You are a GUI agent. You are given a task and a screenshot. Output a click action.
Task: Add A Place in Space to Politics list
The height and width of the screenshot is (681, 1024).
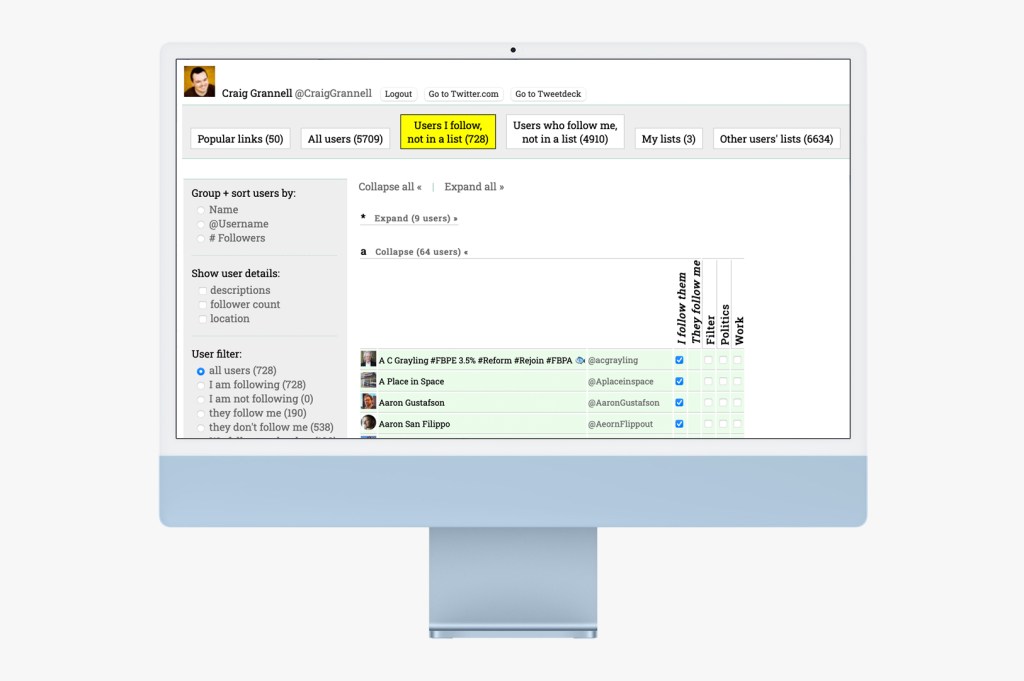723,381
